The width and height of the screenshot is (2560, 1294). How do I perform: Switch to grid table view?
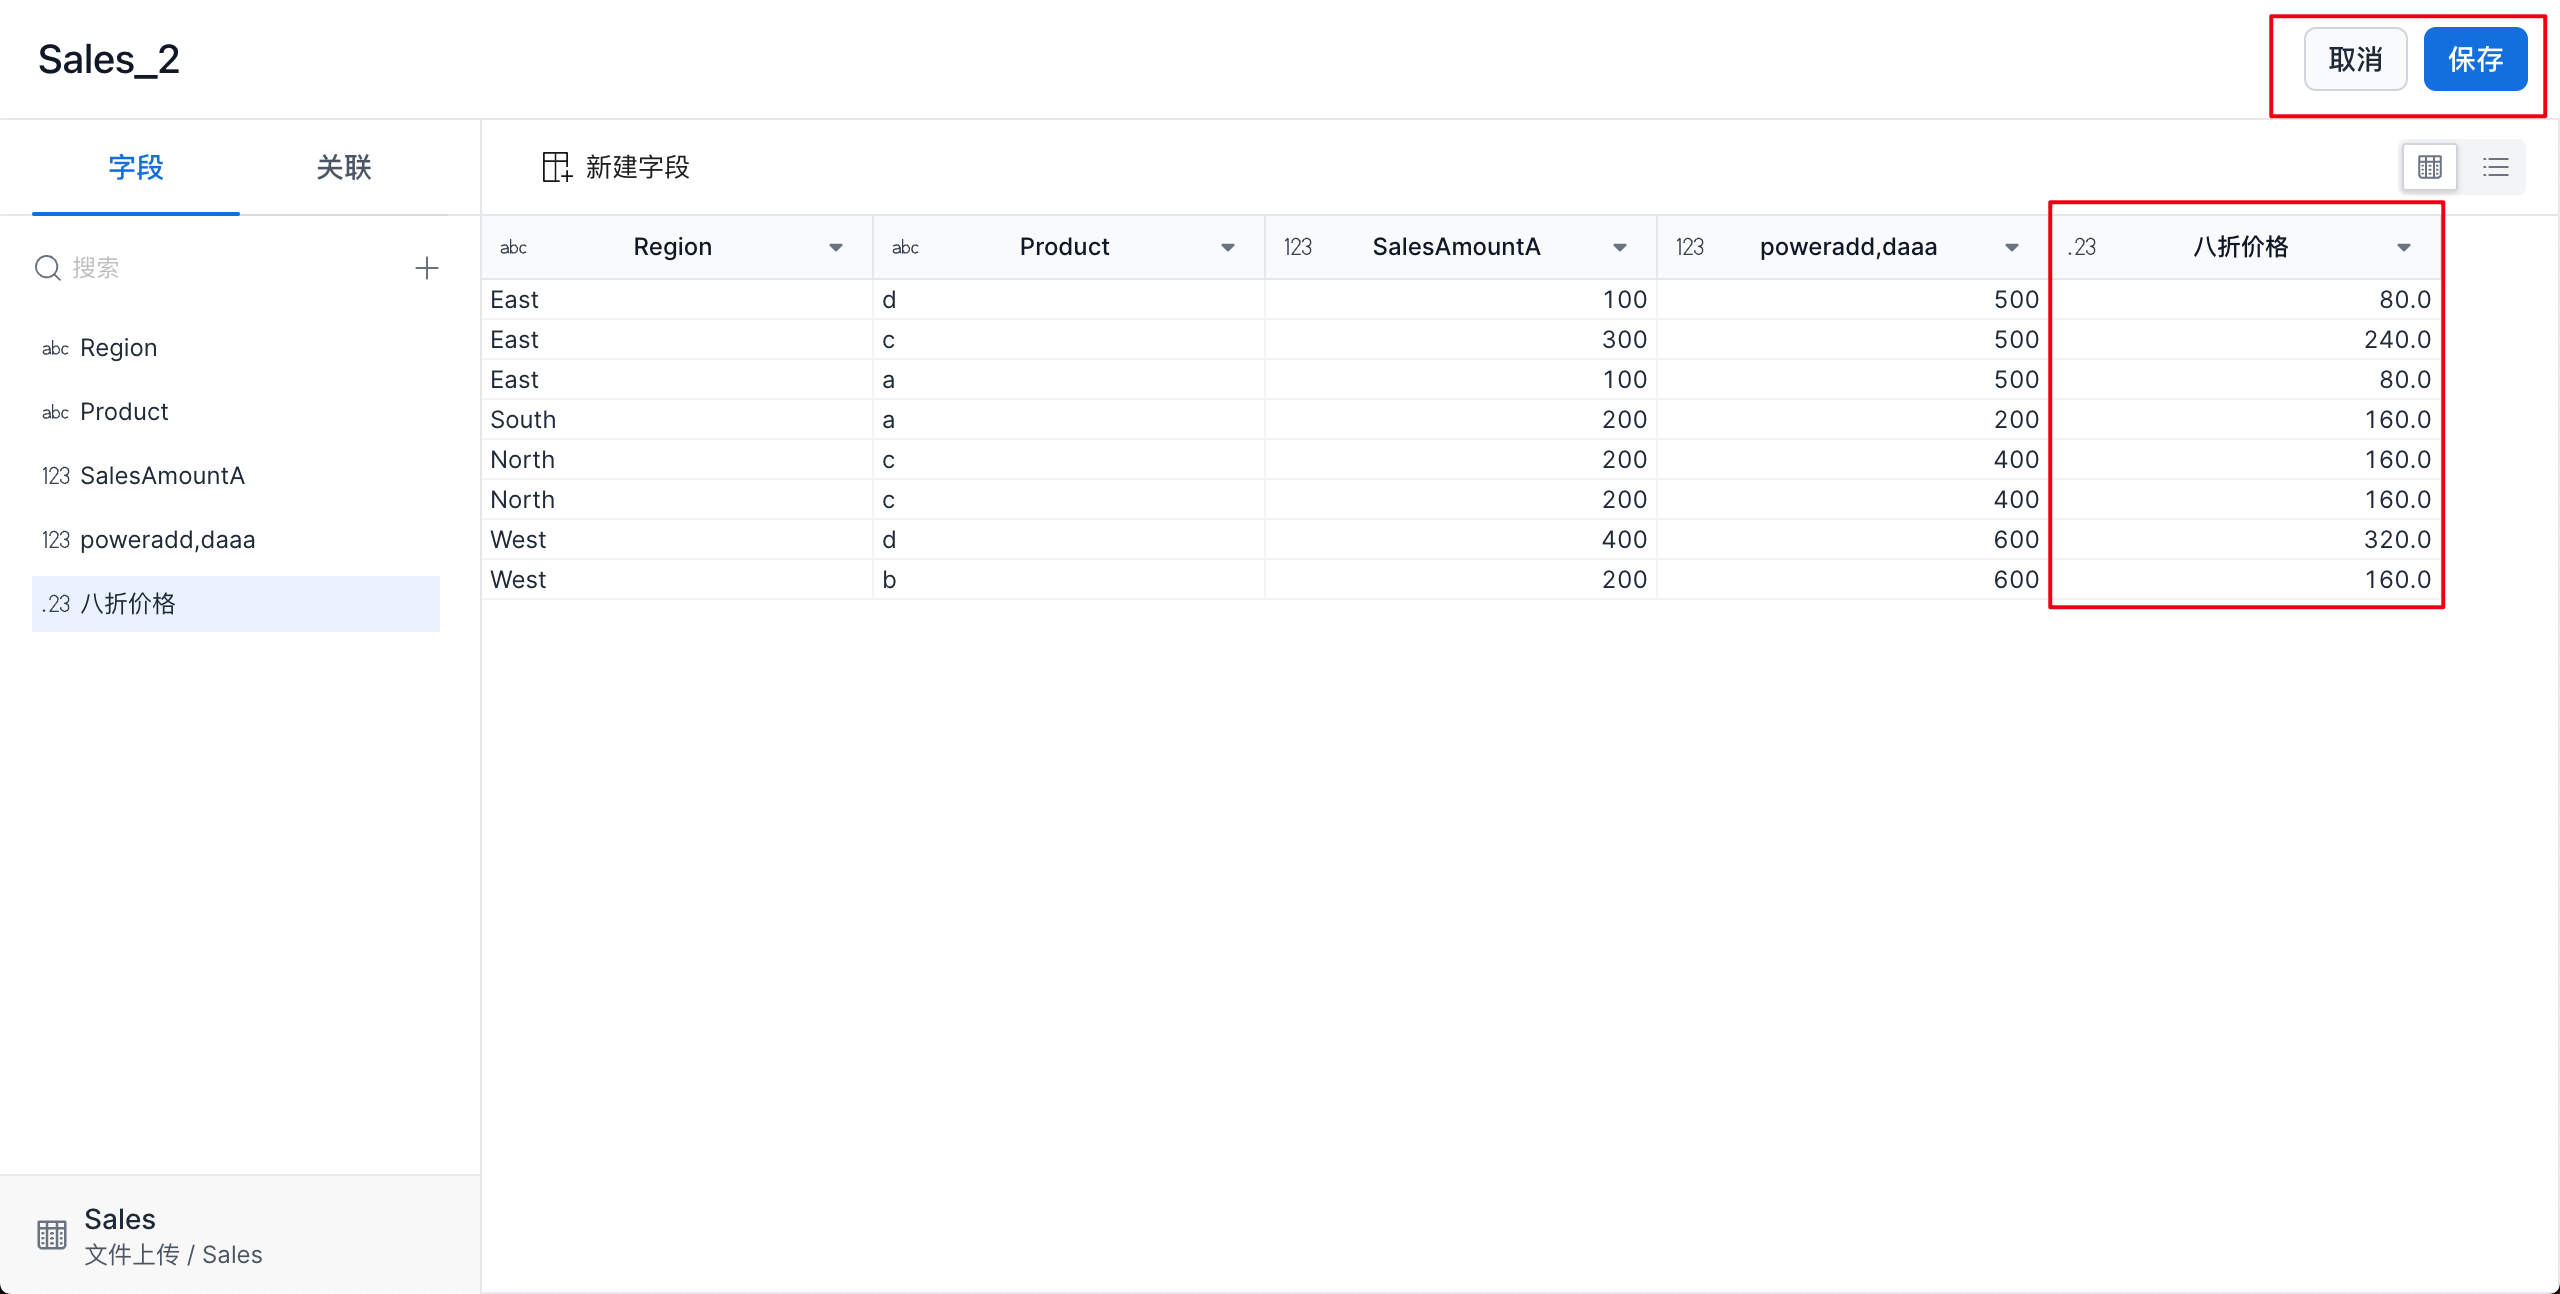click(2429, 167)
